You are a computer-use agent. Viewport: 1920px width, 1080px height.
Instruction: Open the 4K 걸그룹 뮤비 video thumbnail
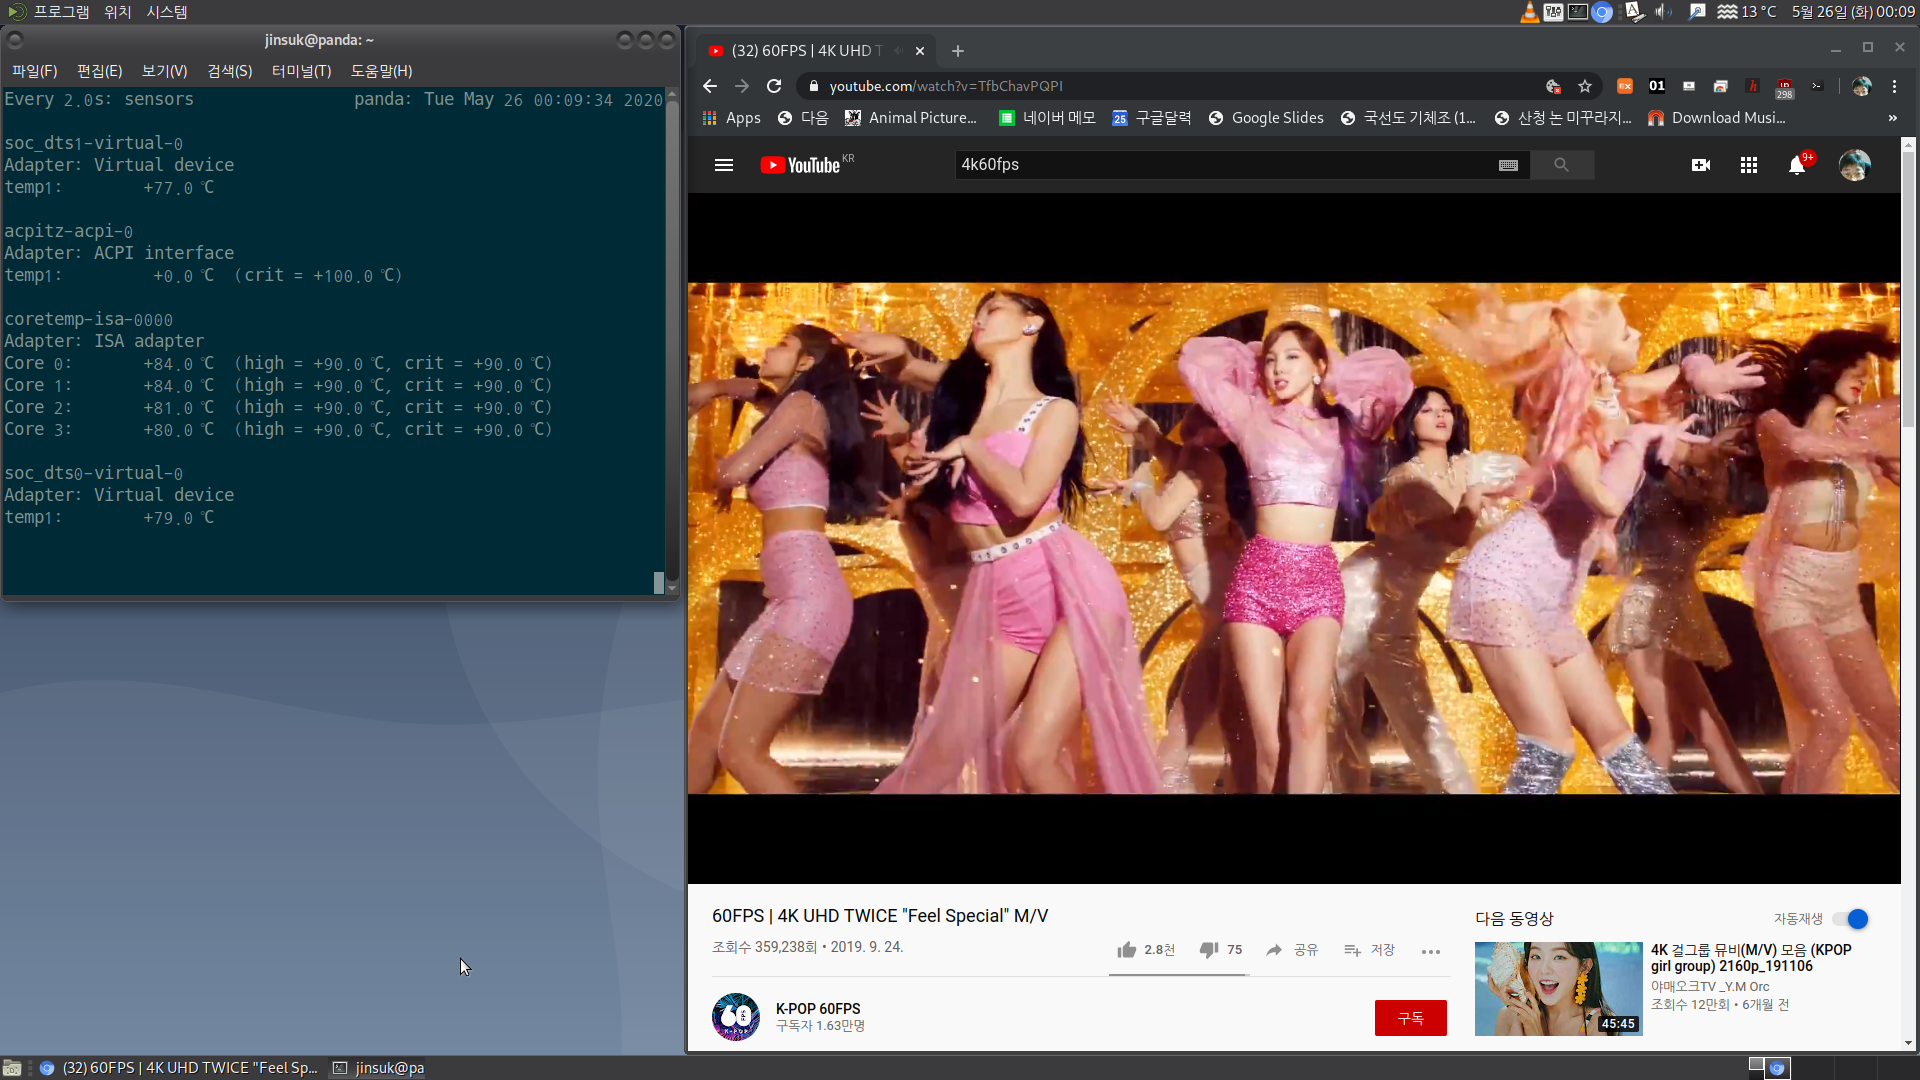coord(1558,989)
